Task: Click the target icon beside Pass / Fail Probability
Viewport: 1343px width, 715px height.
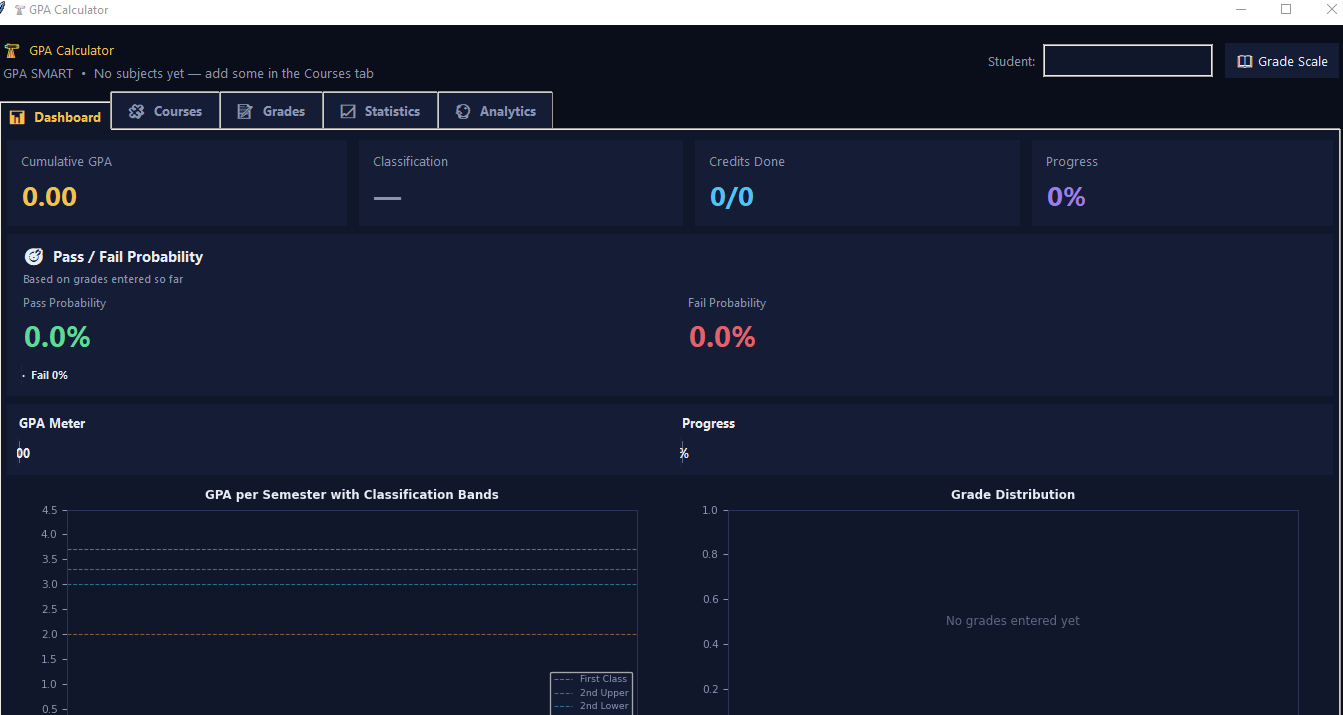Action: (34, 256)
